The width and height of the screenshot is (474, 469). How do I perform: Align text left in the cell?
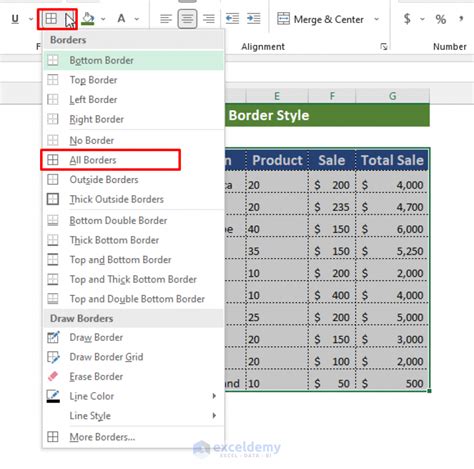tap(166, 19)
